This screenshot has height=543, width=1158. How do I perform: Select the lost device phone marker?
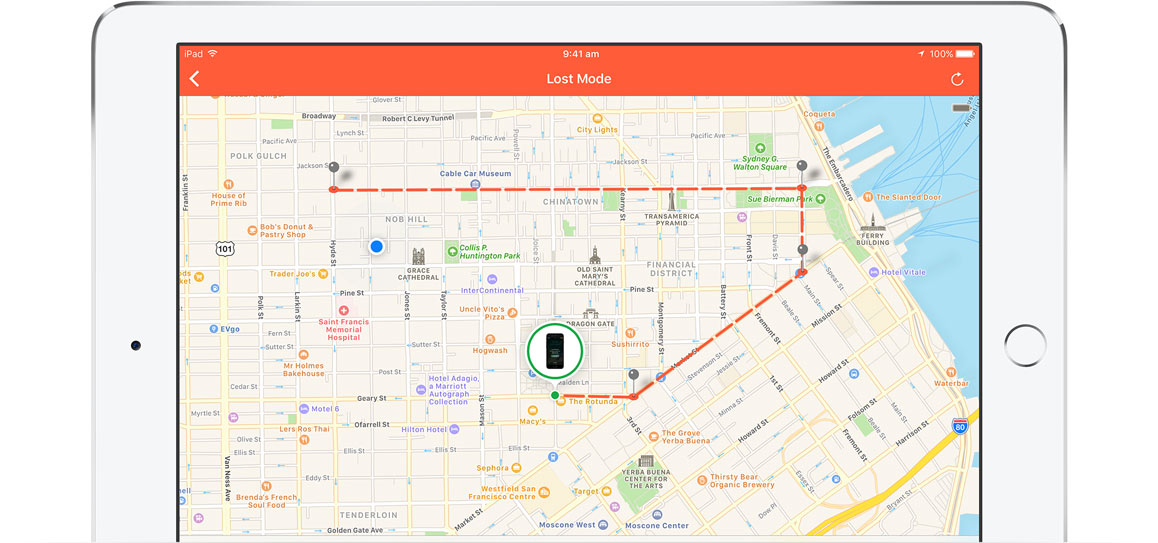554,351
